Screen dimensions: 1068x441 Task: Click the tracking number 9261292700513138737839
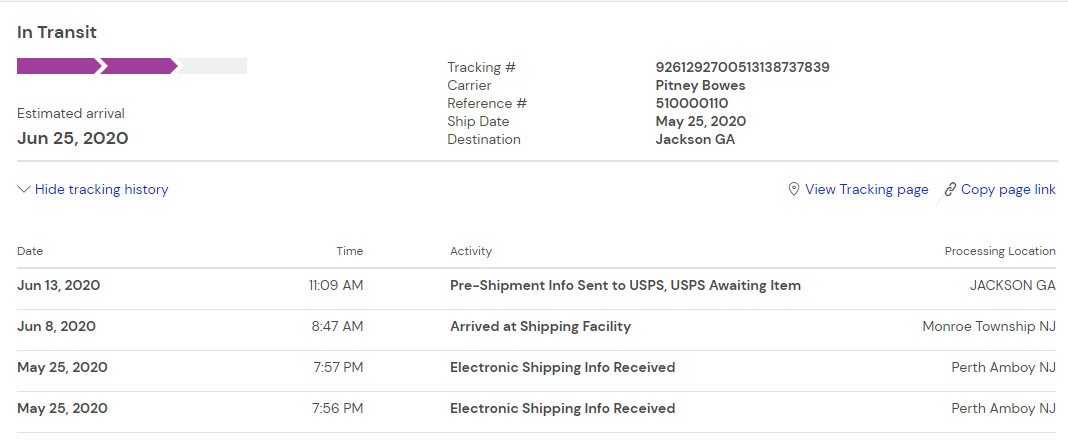point(742,67)
